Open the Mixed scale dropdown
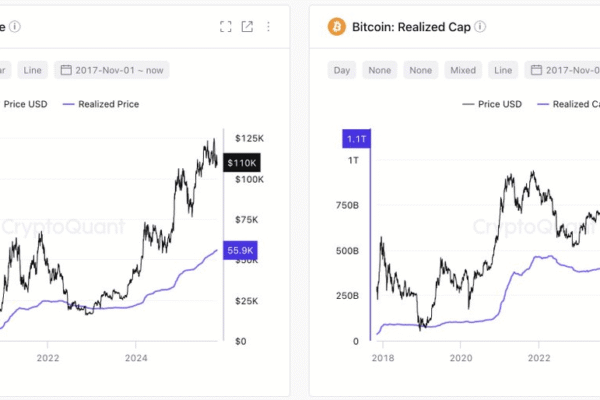Screen dimensions: 600x400 tap(463, 70)
